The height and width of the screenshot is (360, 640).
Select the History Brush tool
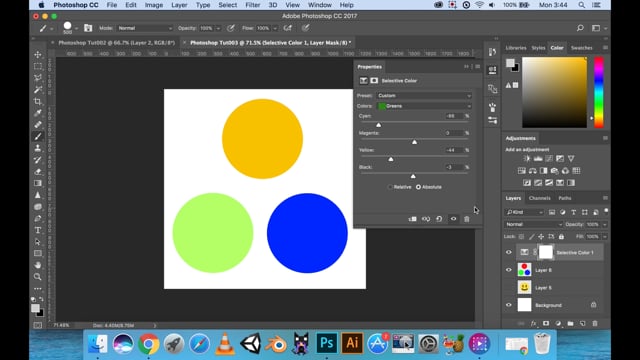(38, 160)
